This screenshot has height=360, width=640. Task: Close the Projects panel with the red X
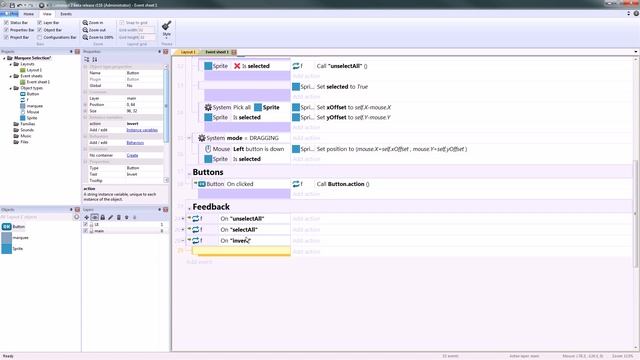(x=77, y=52)
